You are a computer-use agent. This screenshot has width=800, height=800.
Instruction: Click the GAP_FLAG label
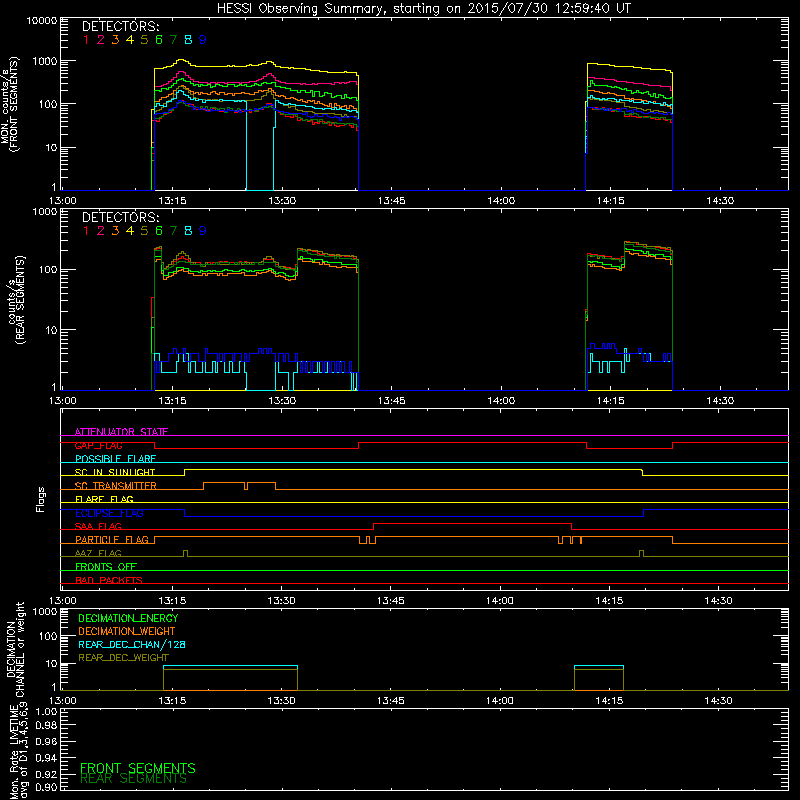click(98, 445)
